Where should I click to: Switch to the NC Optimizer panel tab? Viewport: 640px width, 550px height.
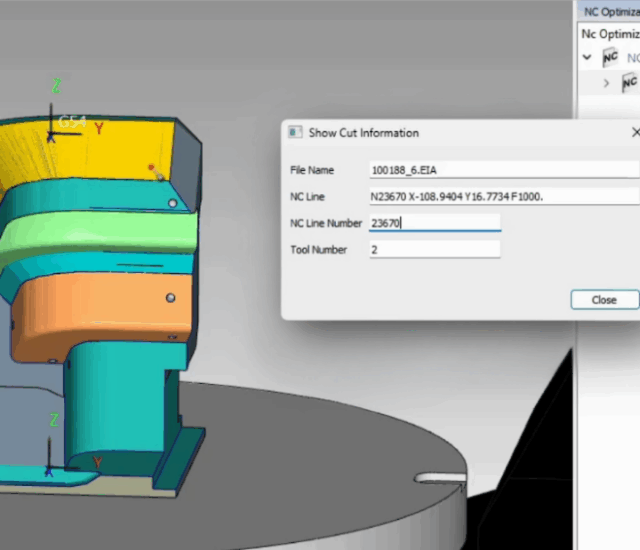[610, 11]
